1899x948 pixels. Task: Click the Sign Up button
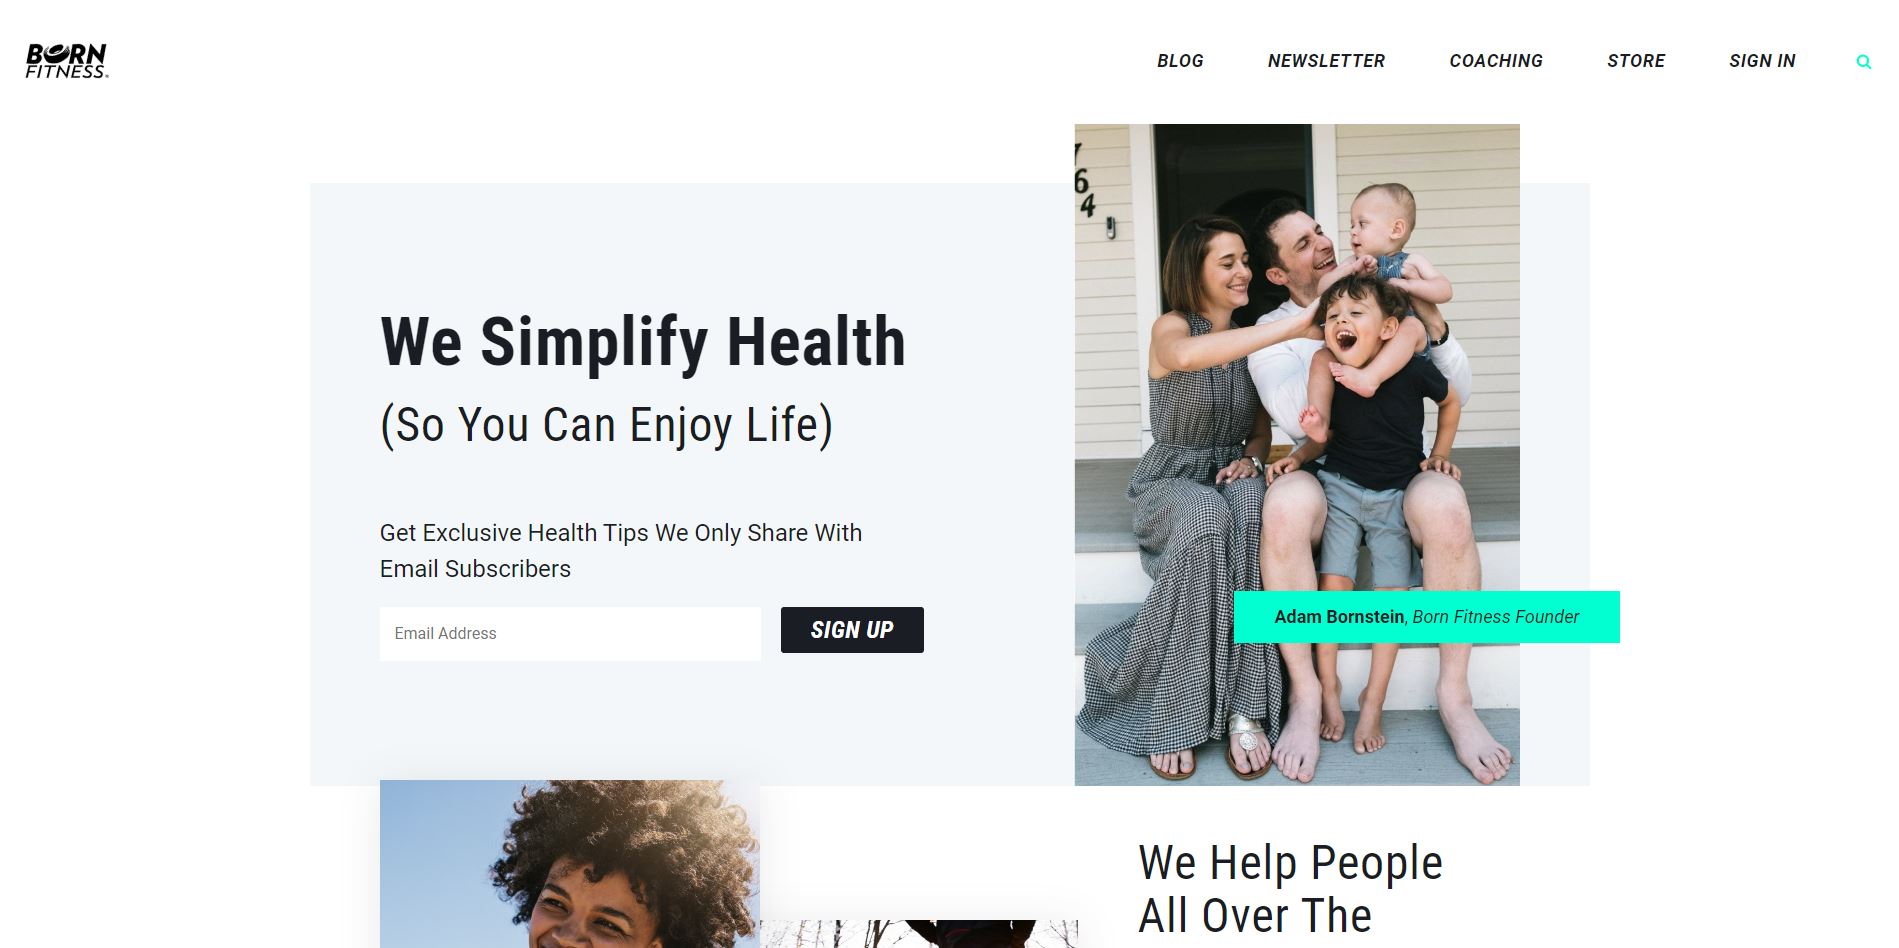(x=852, y=630)
